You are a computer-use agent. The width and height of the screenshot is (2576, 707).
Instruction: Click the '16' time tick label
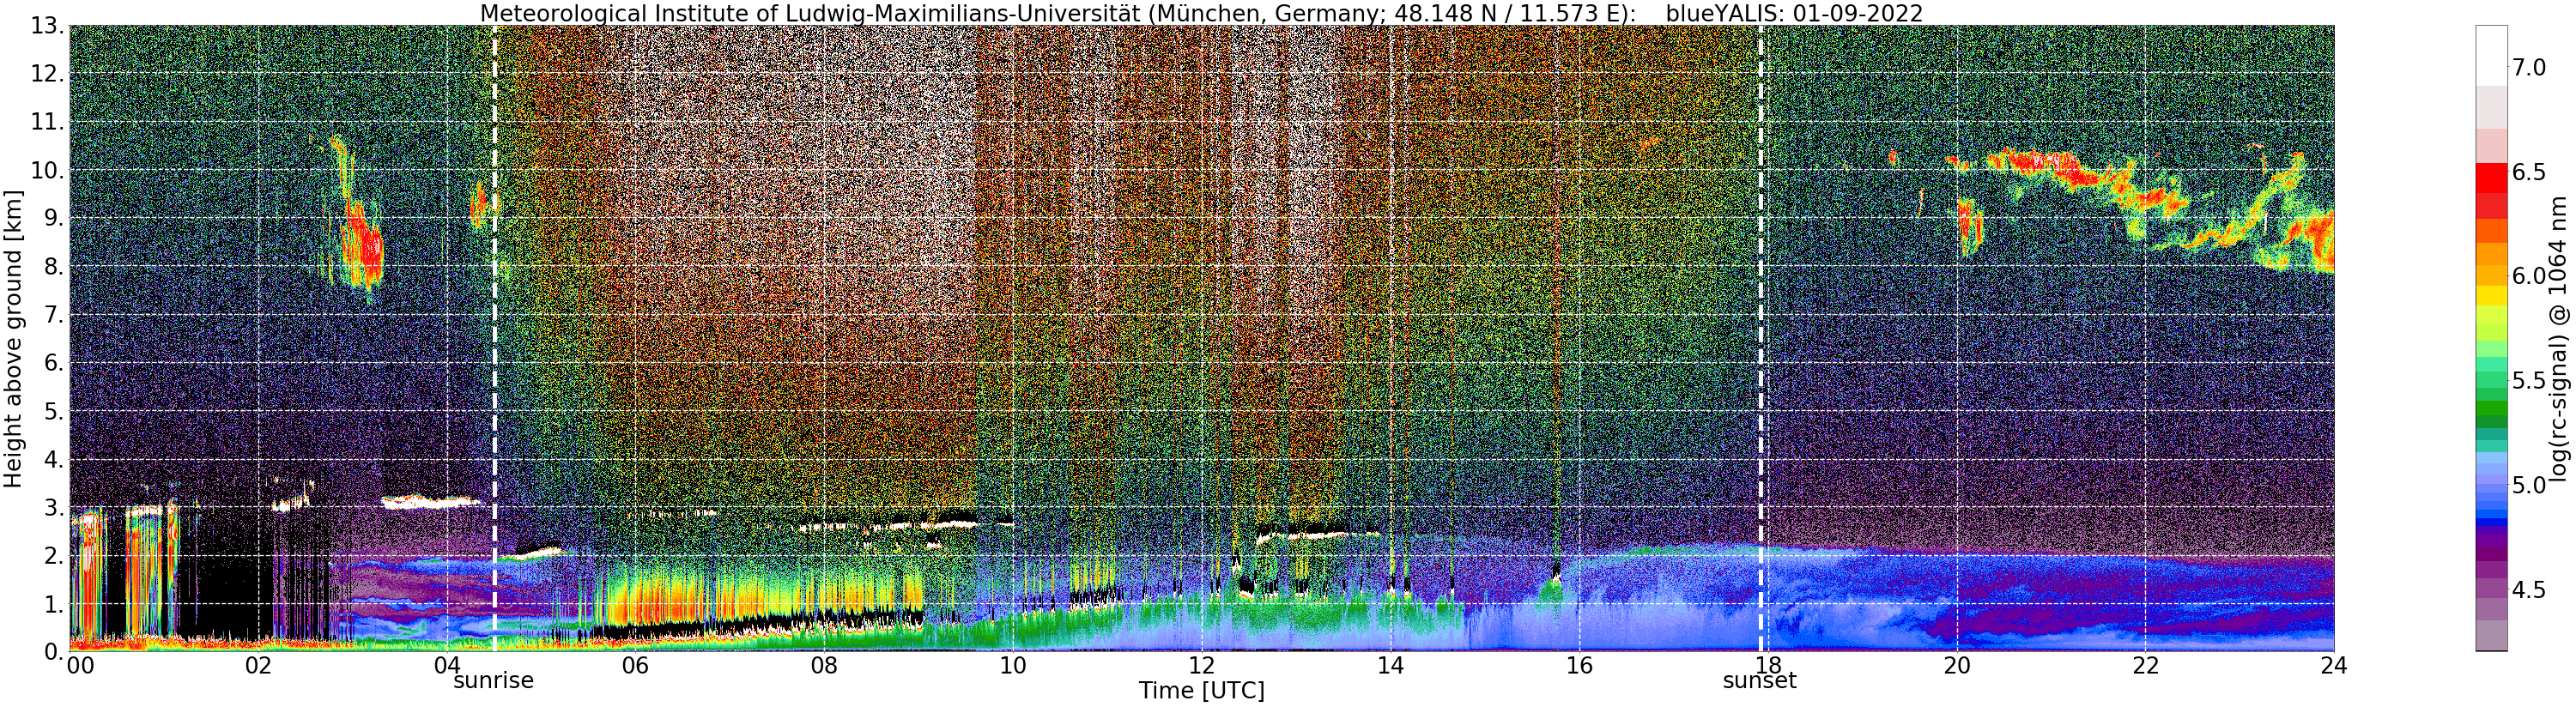1579,666
